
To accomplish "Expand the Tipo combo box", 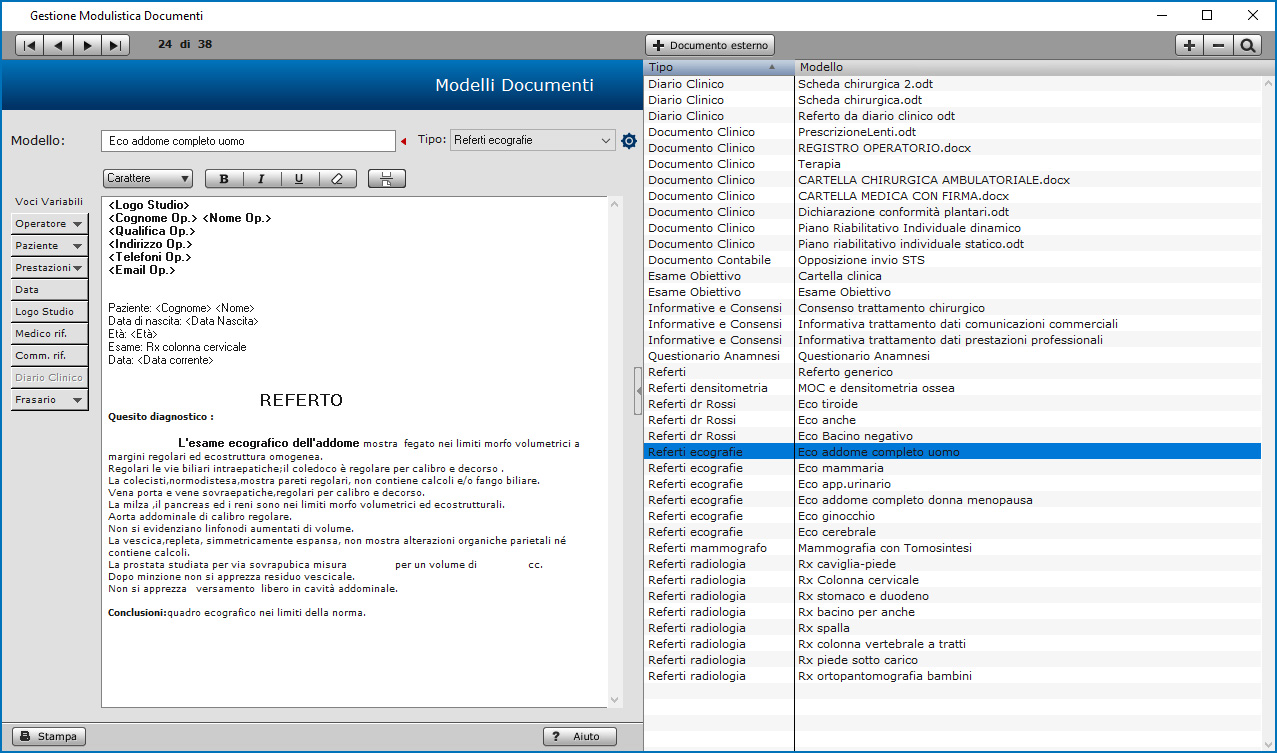I will tap(606, 141).
